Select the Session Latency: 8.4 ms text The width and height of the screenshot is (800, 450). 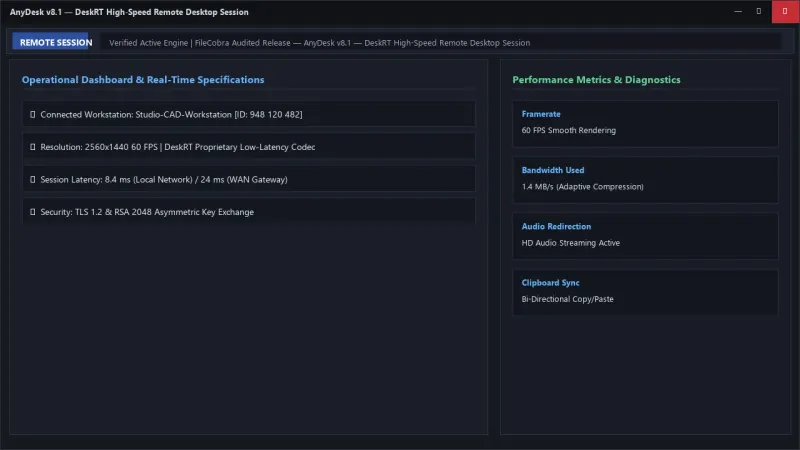click(x=164, y=180)
